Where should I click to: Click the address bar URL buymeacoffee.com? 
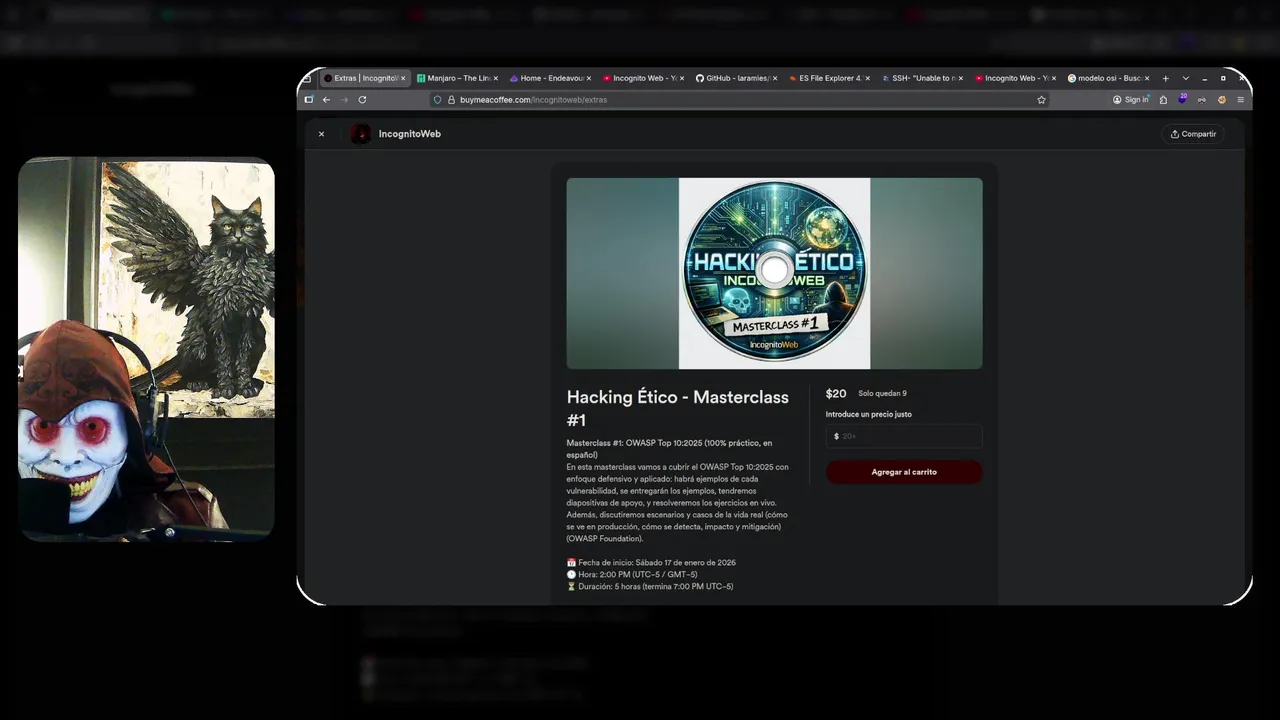tap(533, 100)
